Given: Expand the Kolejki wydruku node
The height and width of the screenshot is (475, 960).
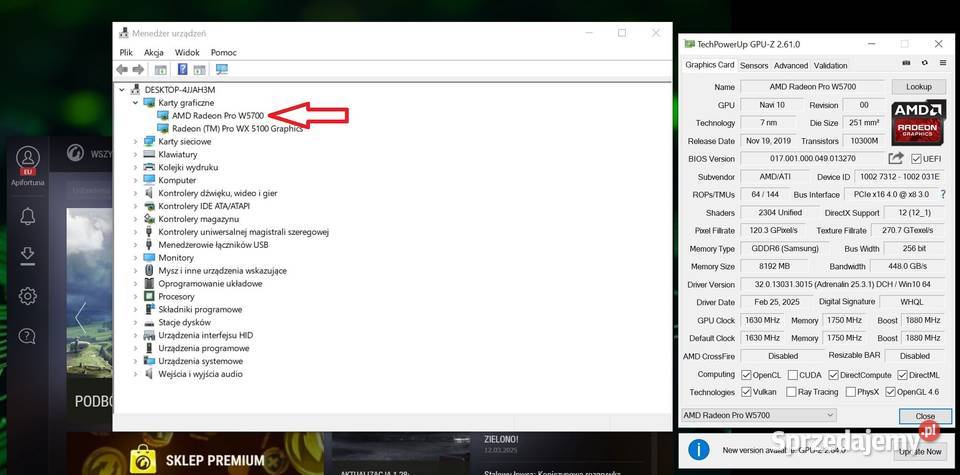Looking at the screenshot, I should [135, 167].
